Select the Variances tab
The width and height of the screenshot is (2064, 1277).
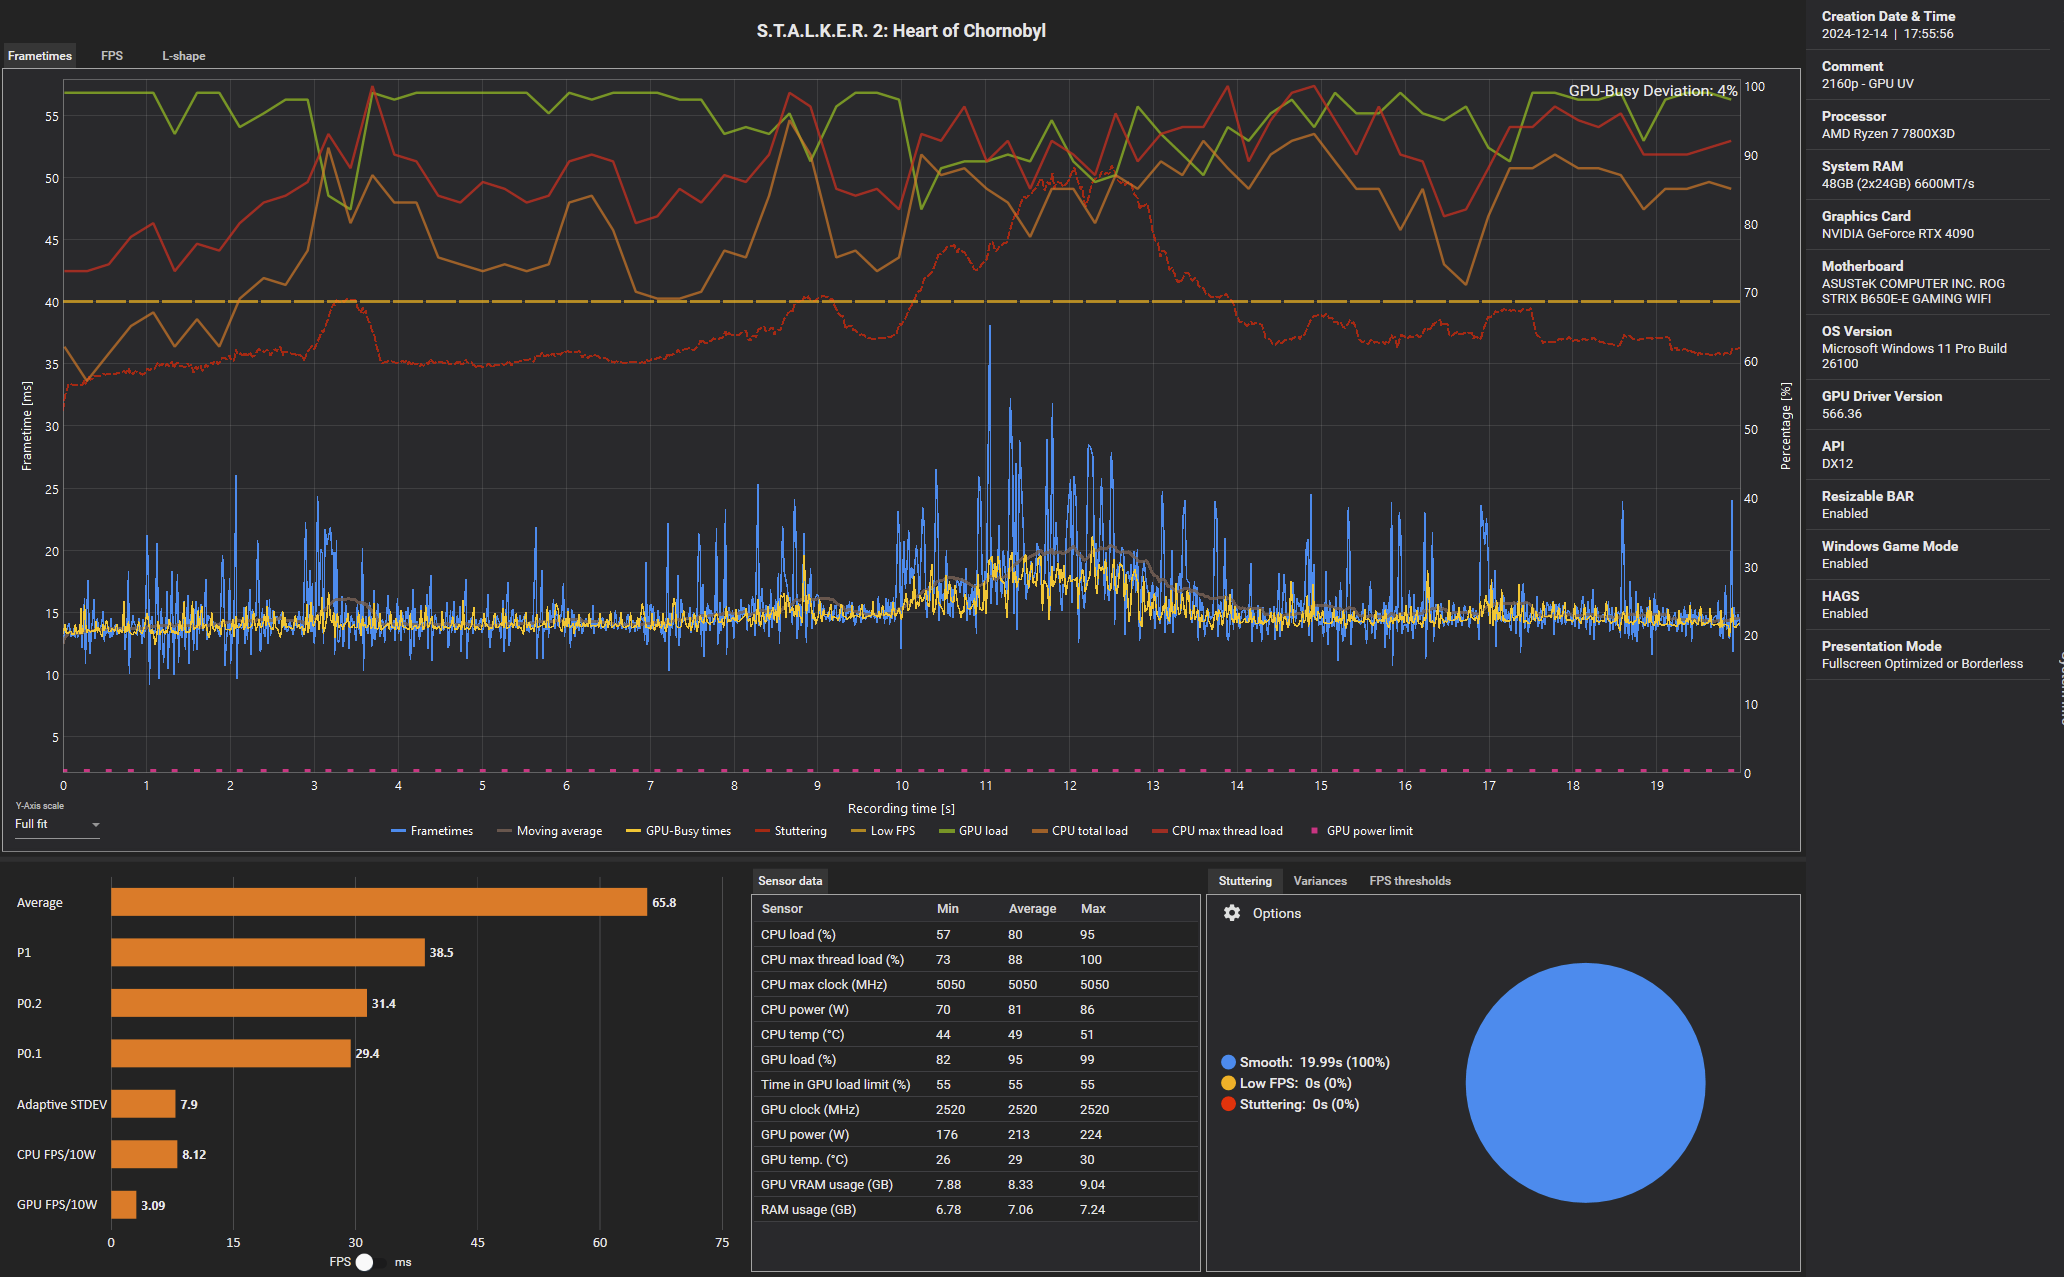1320,881
